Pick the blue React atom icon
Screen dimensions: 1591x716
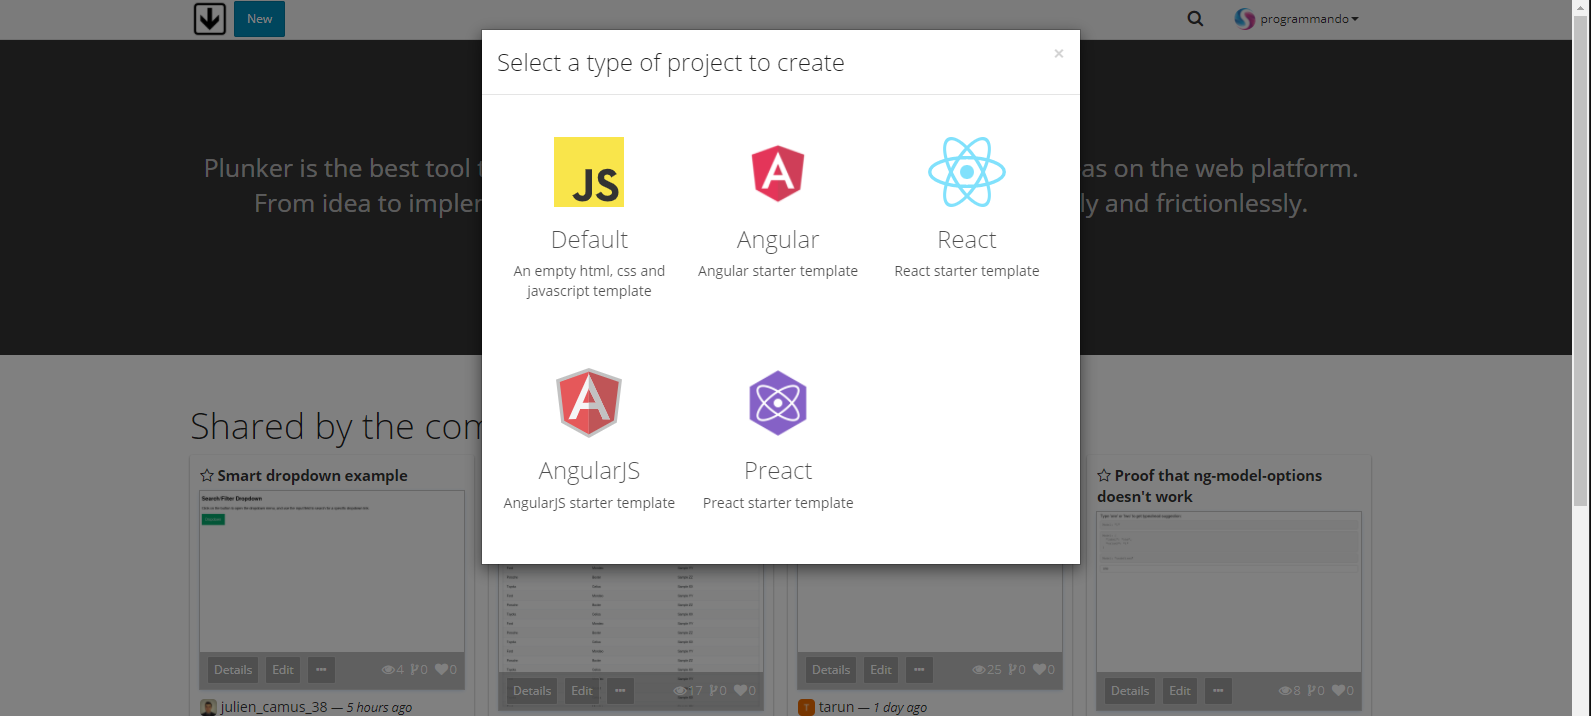(967, 172)
